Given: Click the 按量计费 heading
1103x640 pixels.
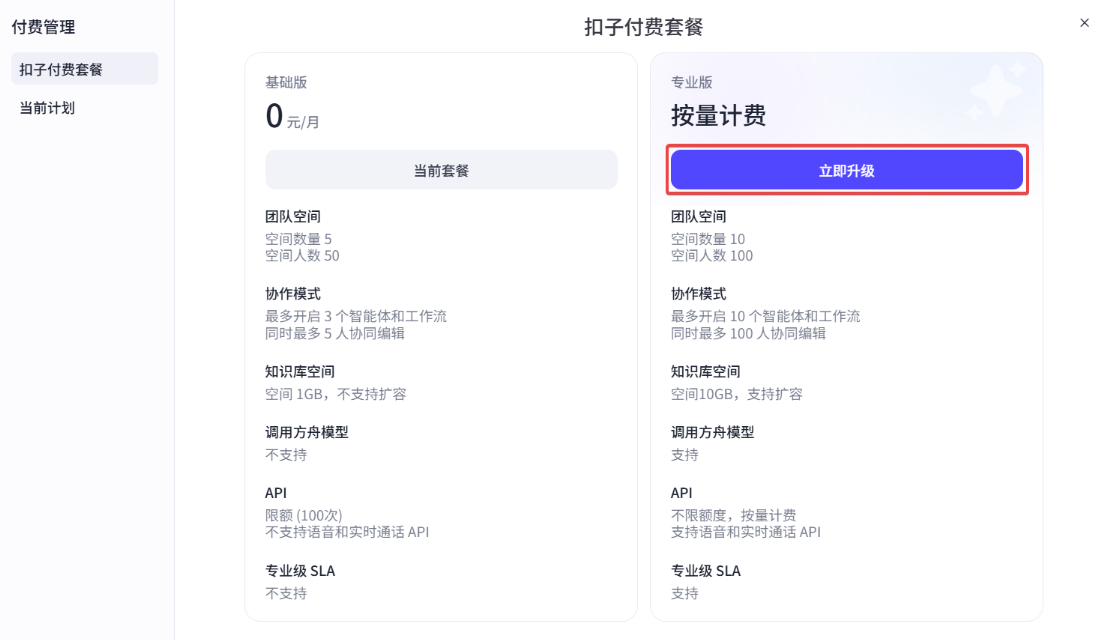Looking at the screenshot, I should (x=718, y=115).
